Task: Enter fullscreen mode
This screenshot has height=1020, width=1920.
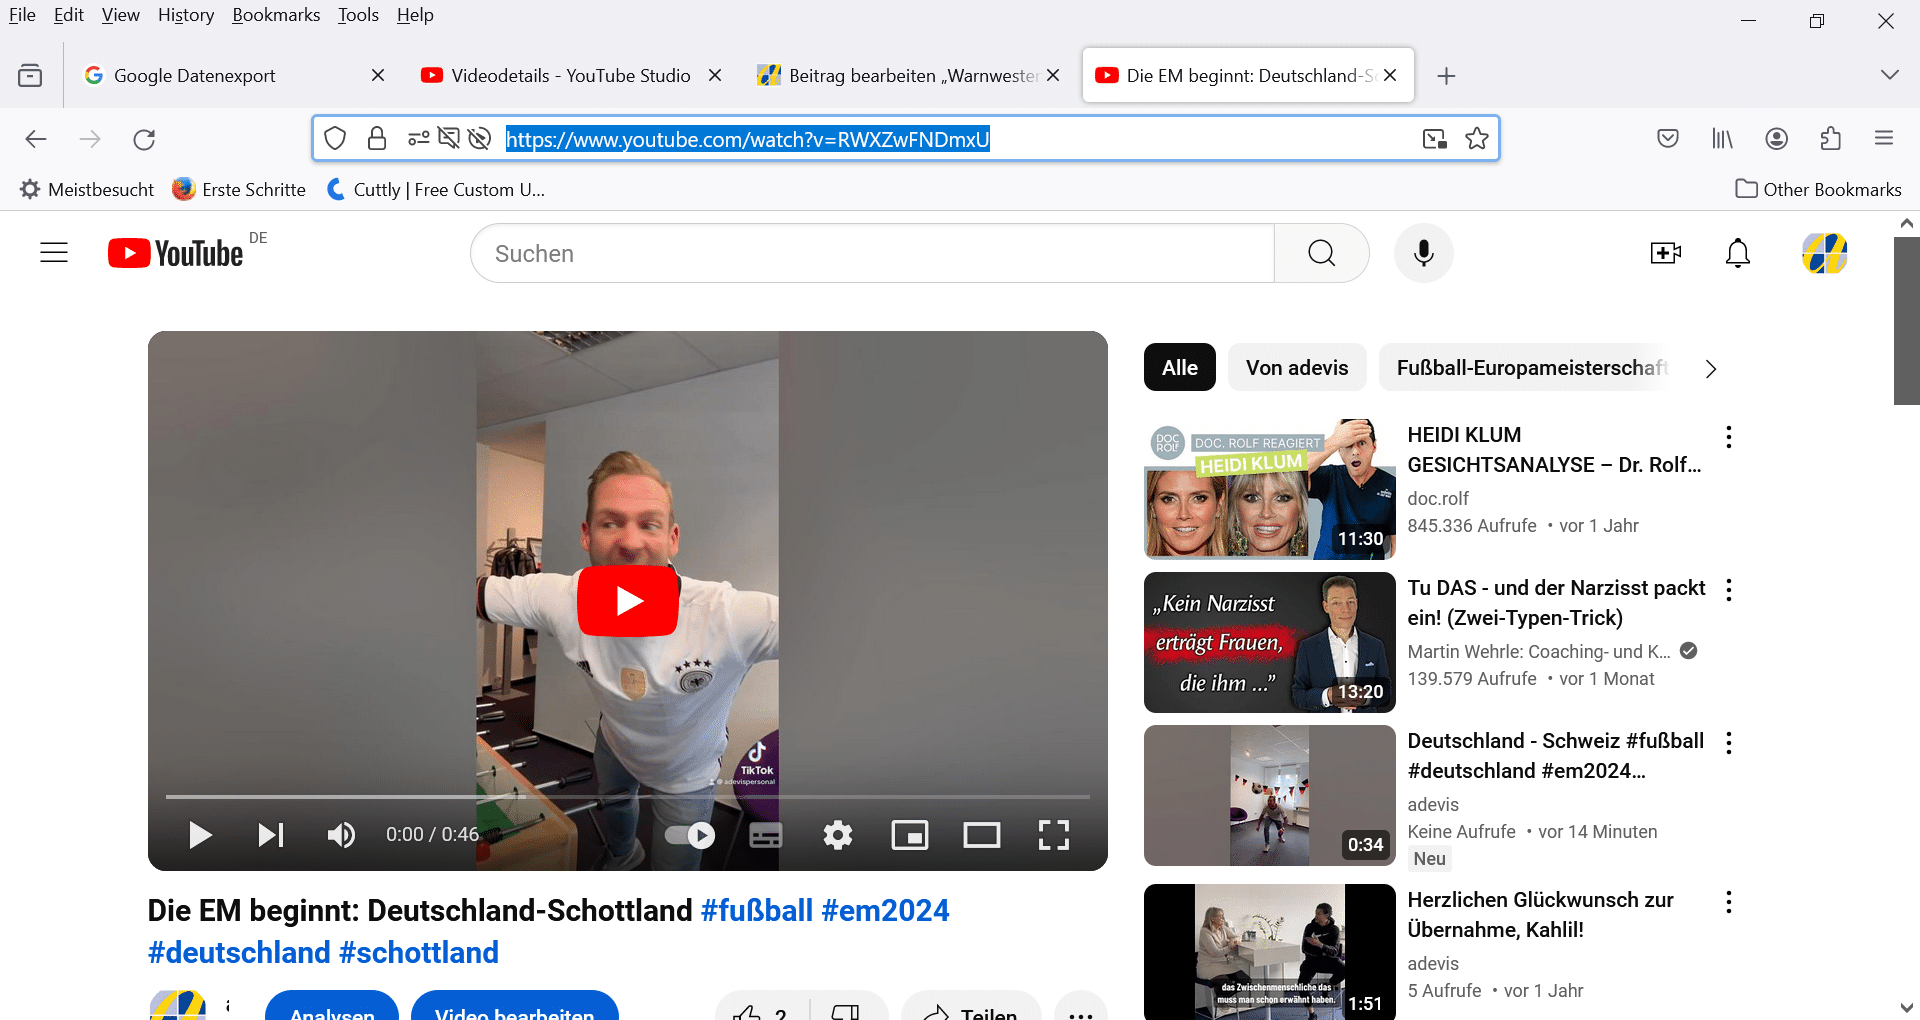Action: pyautogui.click(x=1054, y=834)
